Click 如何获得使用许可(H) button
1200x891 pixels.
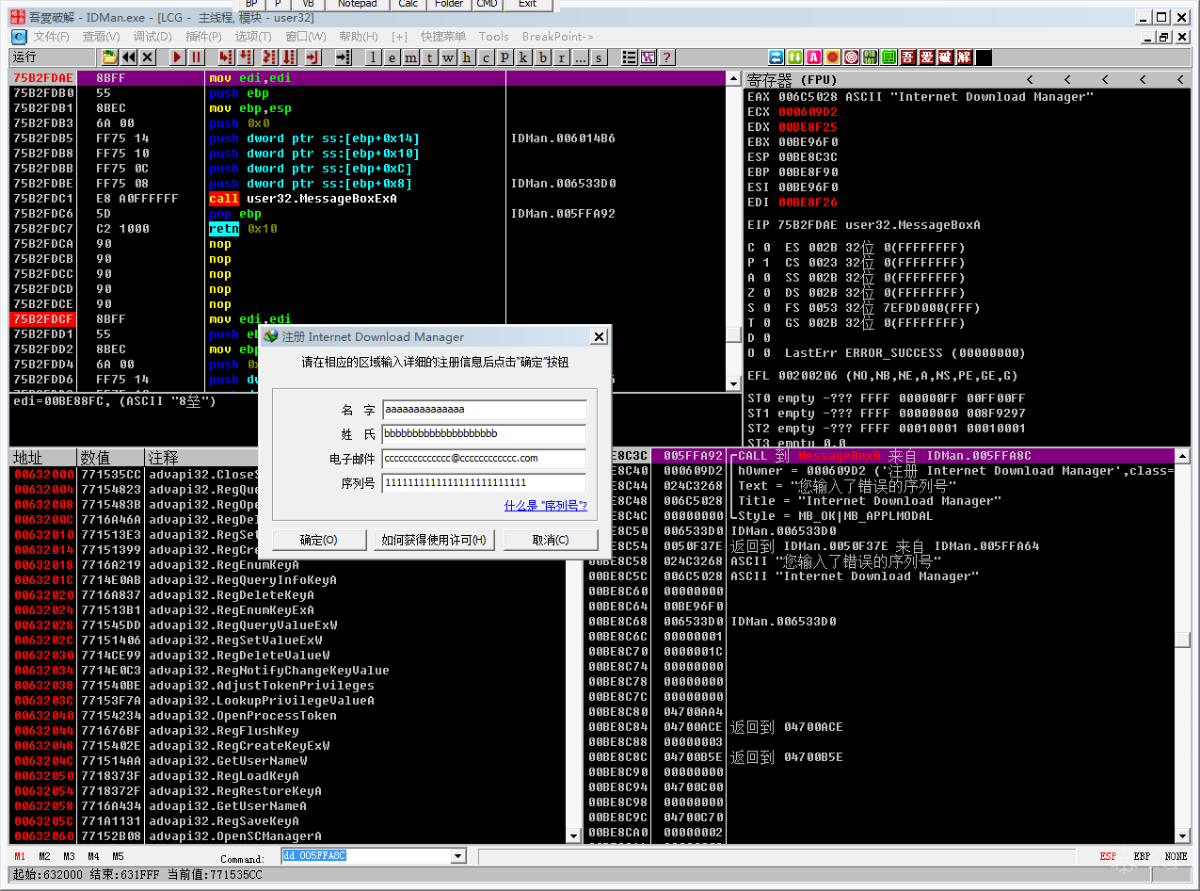point(435,540)
